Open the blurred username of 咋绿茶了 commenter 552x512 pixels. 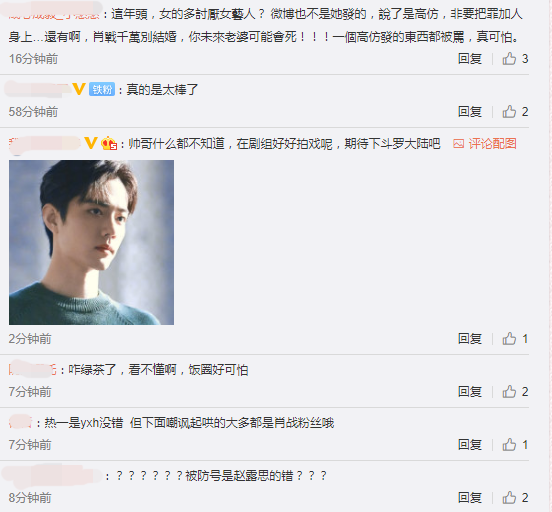pos(32,370)
